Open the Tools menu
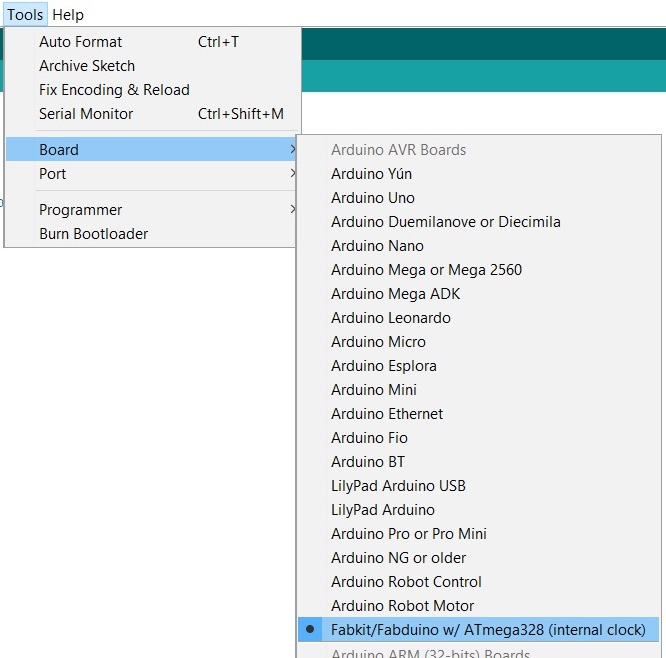The width and height of the screenshot is (666, 658). coord(25,15)
